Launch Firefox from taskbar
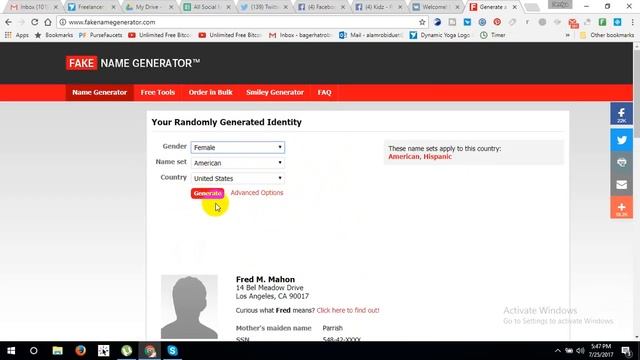 point(80,351)
